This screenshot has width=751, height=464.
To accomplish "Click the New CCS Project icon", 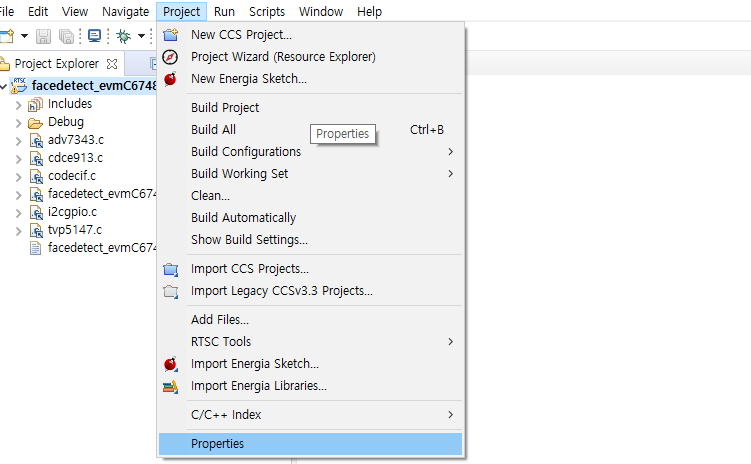I will 171,35.
